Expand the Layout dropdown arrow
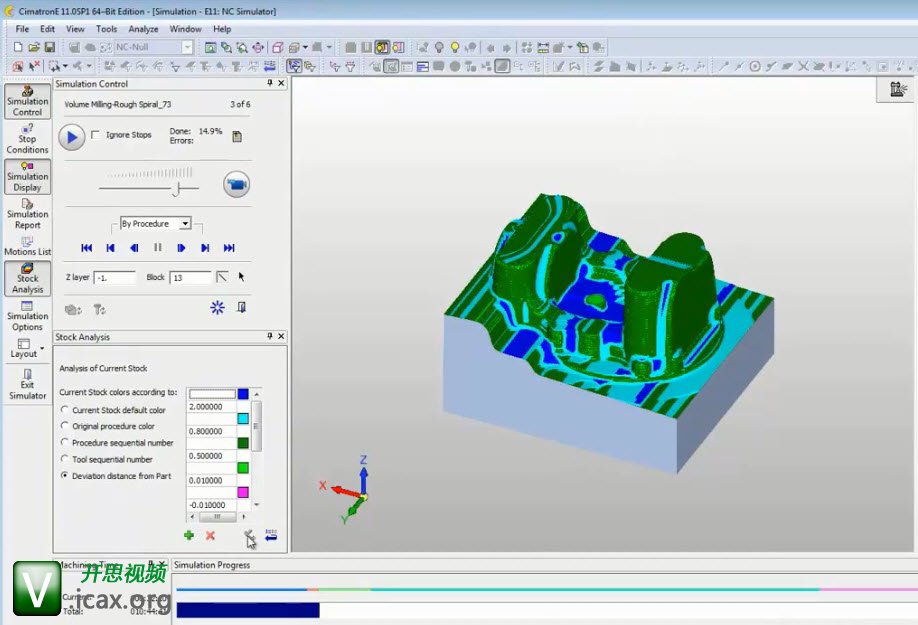Image resolution: width=918 pixels, height=625 pixels. point(42,348)
